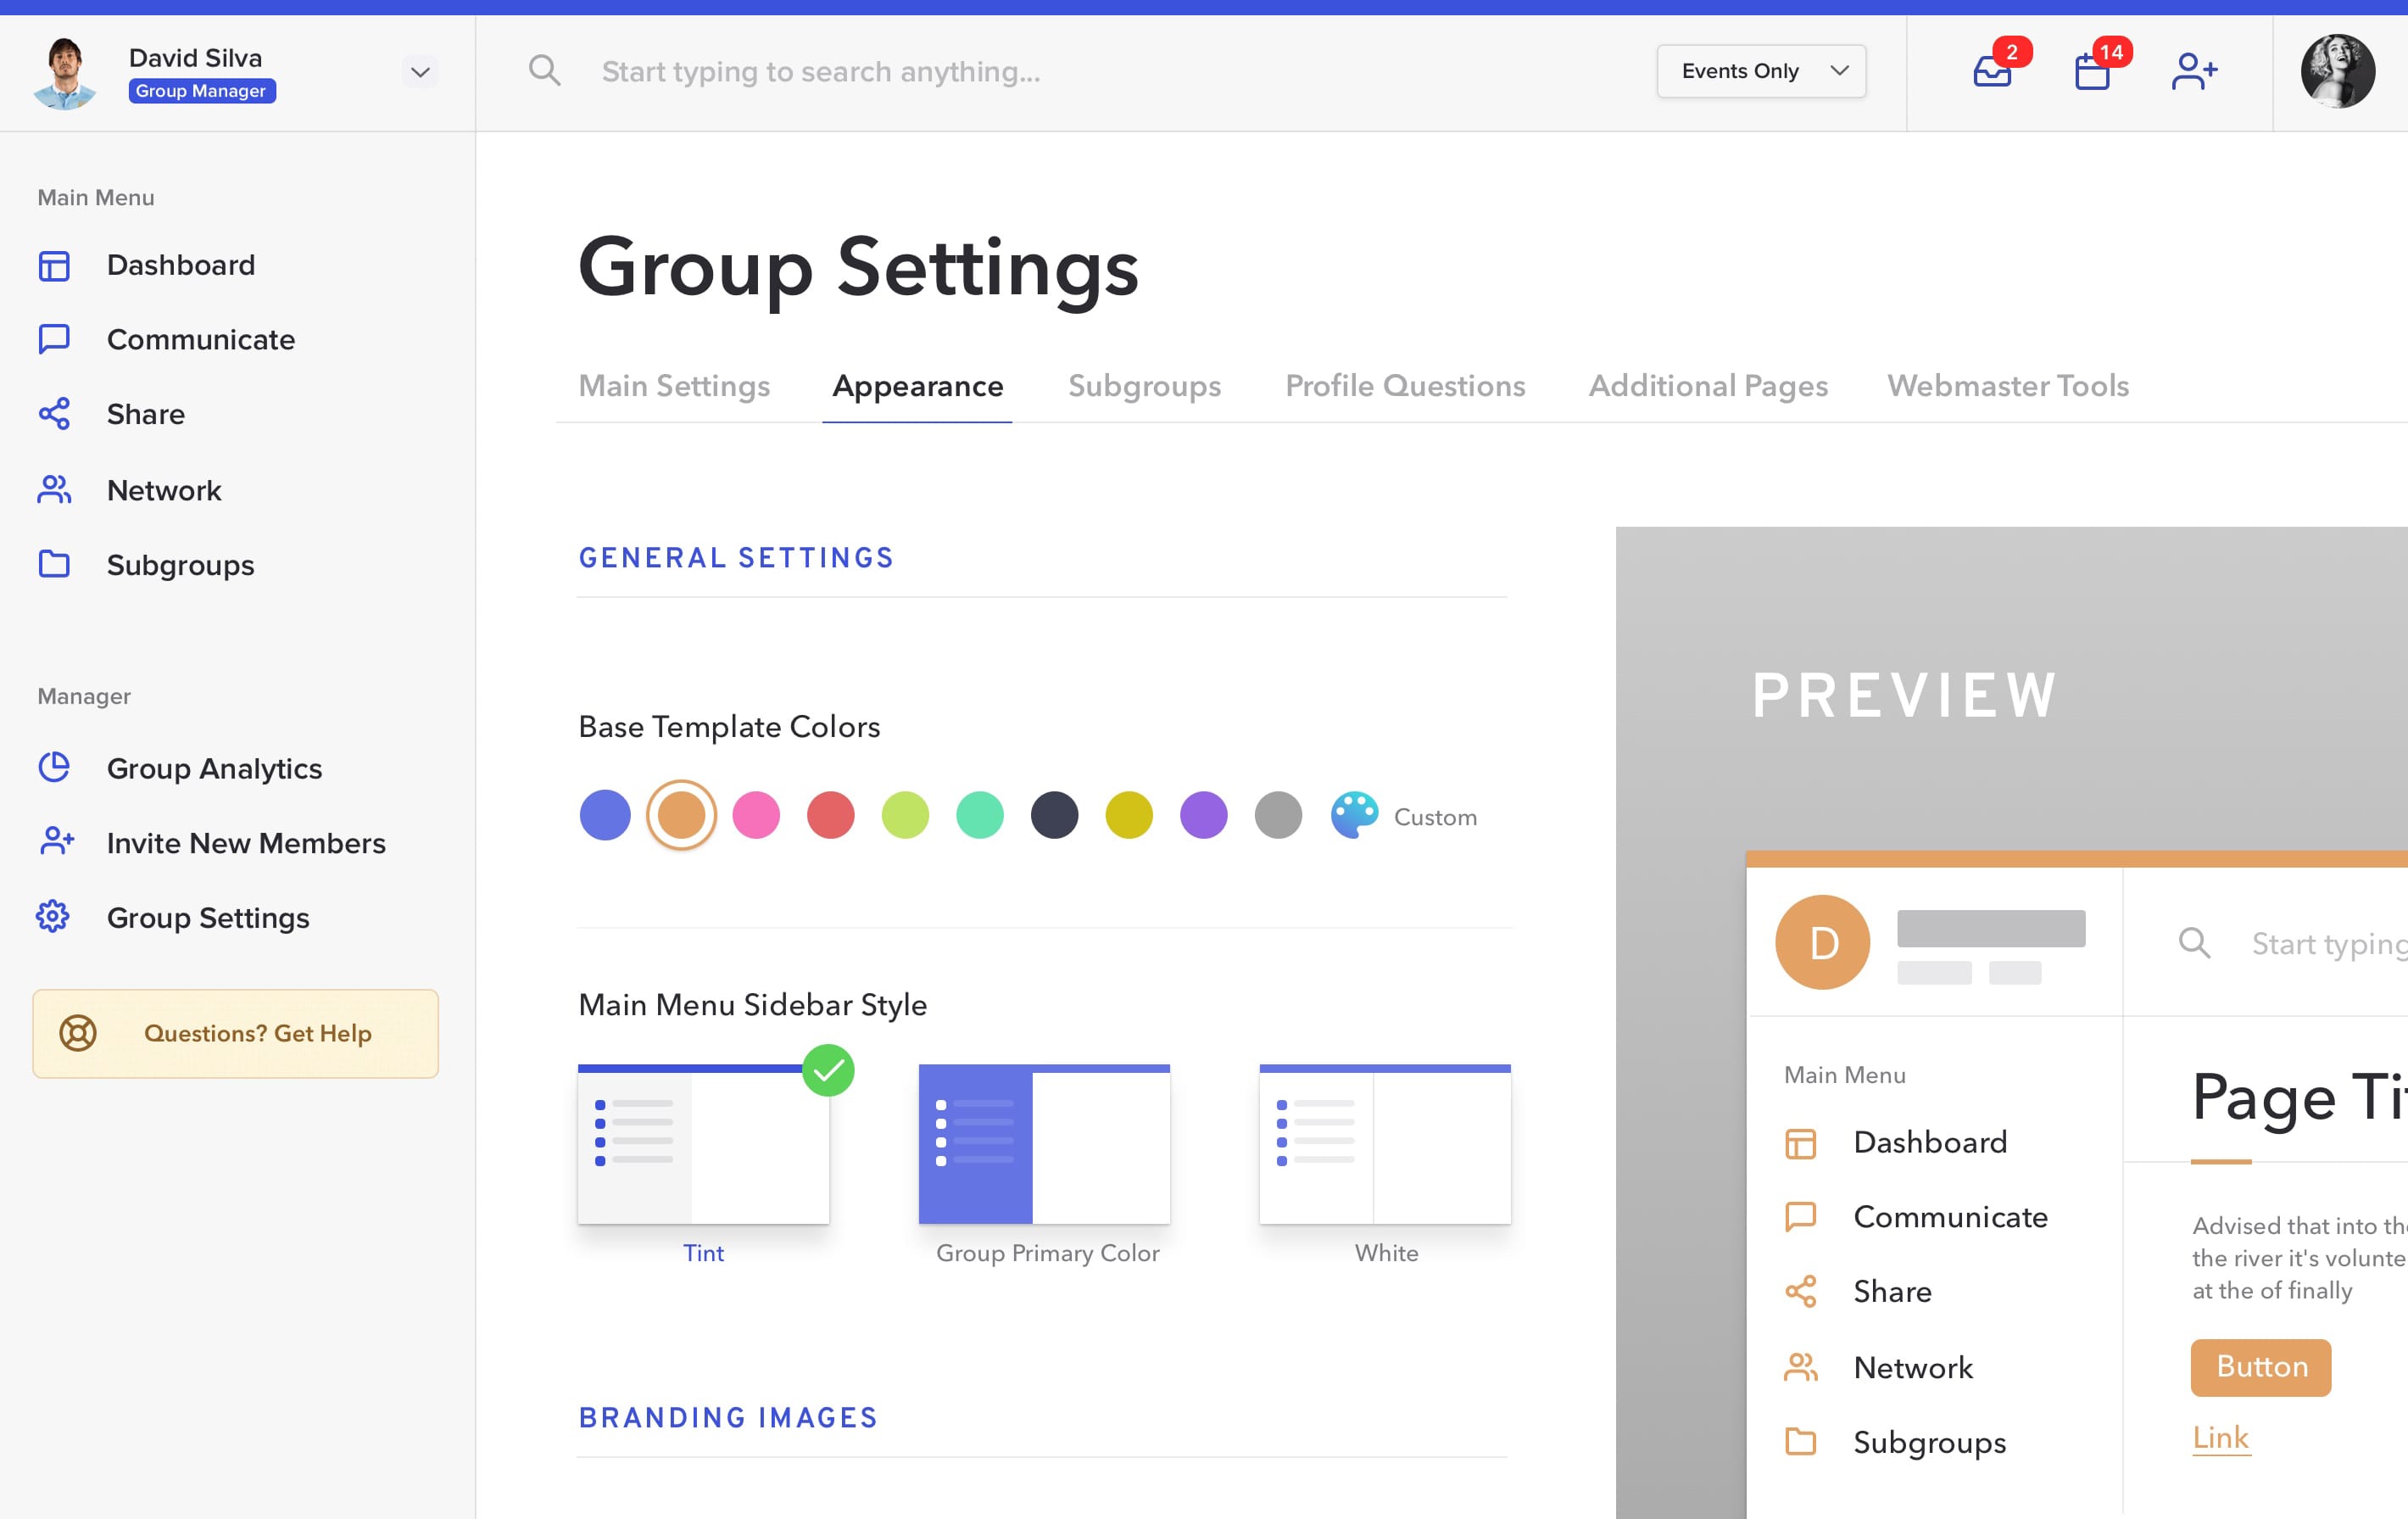Choose the mint green base template color

tap(980, 815)
